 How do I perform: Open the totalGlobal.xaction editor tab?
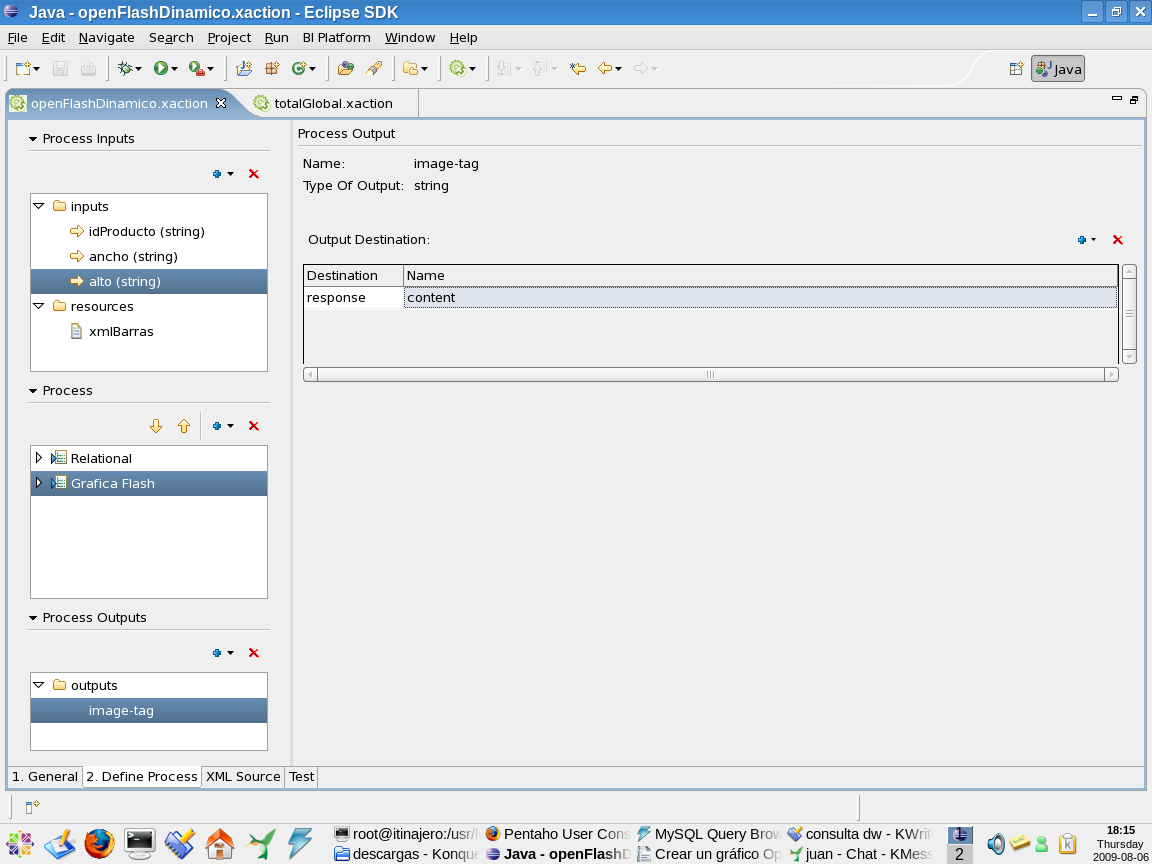[332, 103]
